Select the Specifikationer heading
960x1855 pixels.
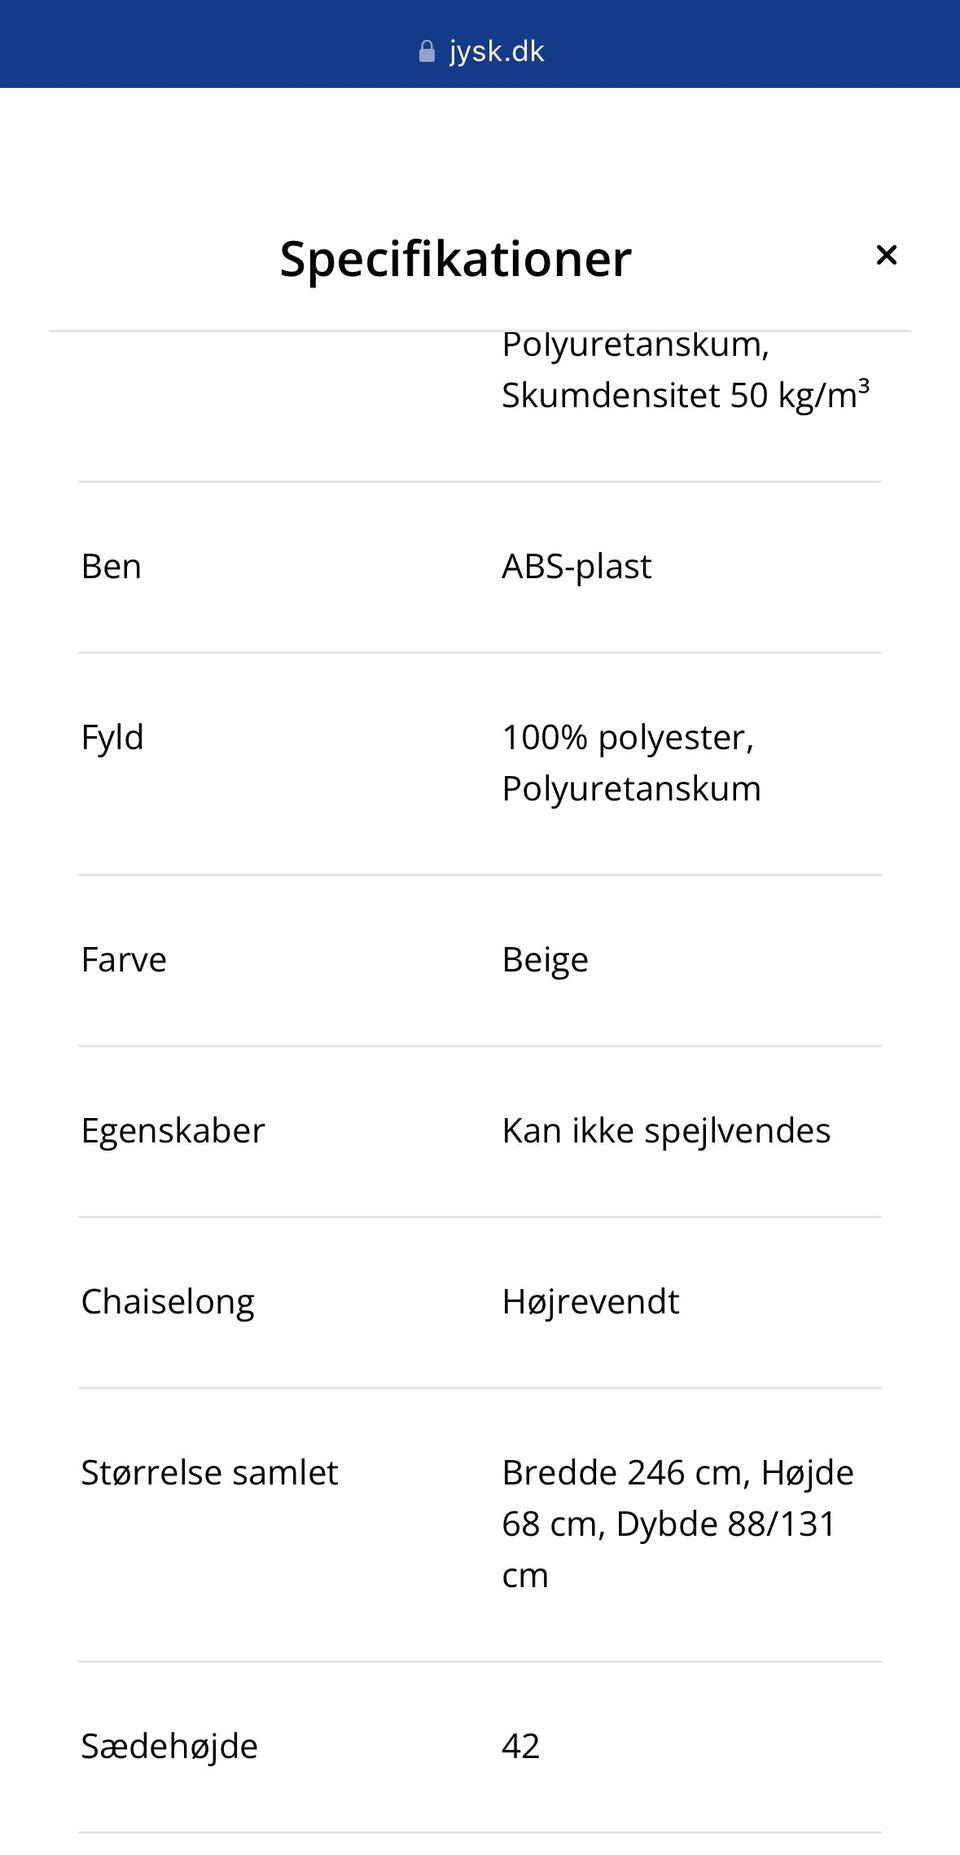point(456,258)
